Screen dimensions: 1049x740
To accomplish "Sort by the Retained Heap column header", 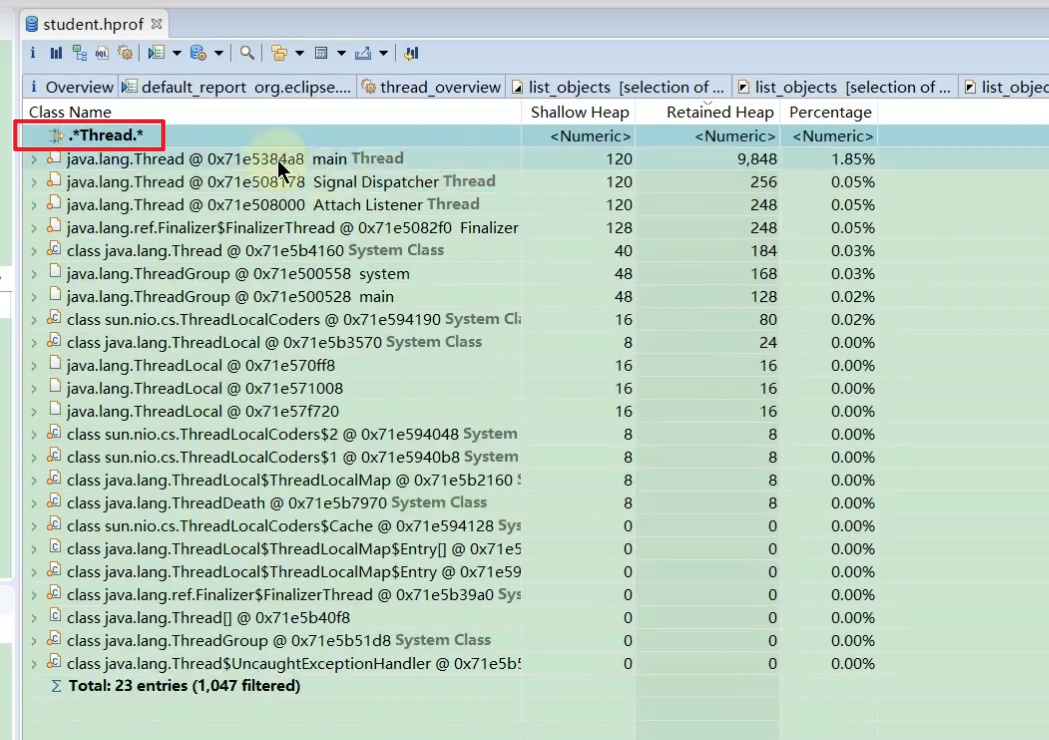I will click(x=708, y=112).
